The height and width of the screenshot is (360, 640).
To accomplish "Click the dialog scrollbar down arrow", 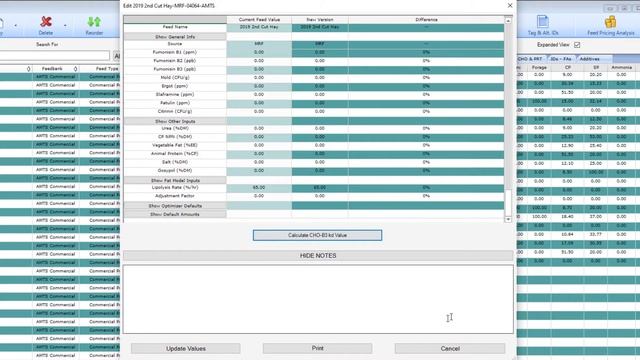I will [508, 219].
